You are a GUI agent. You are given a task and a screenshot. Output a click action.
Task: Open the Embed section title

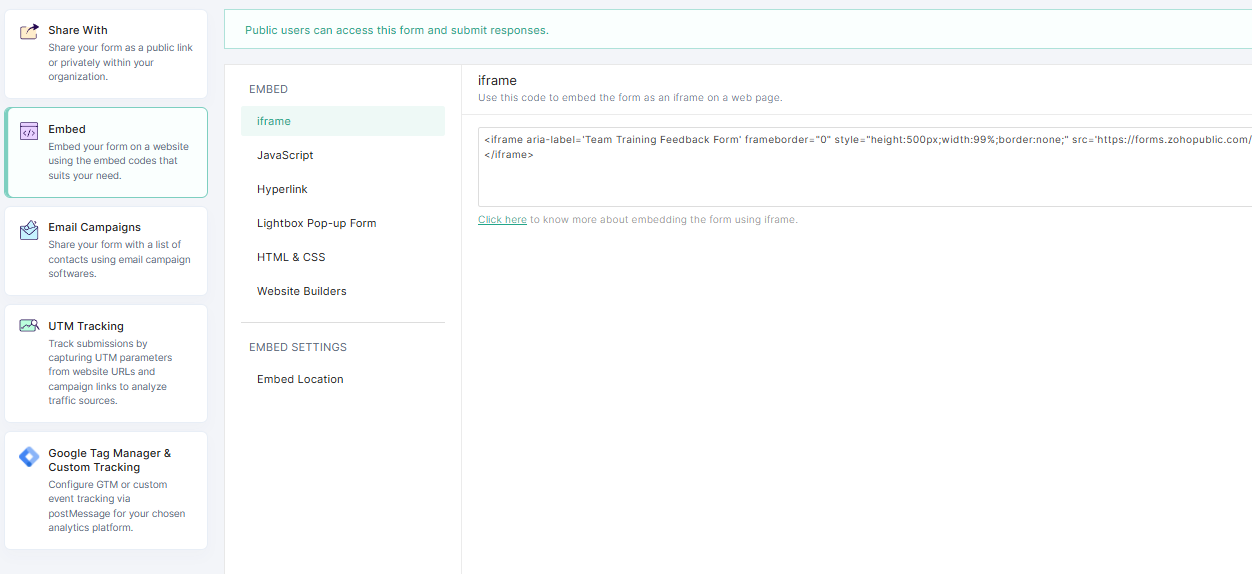click(x=67, y=129)
